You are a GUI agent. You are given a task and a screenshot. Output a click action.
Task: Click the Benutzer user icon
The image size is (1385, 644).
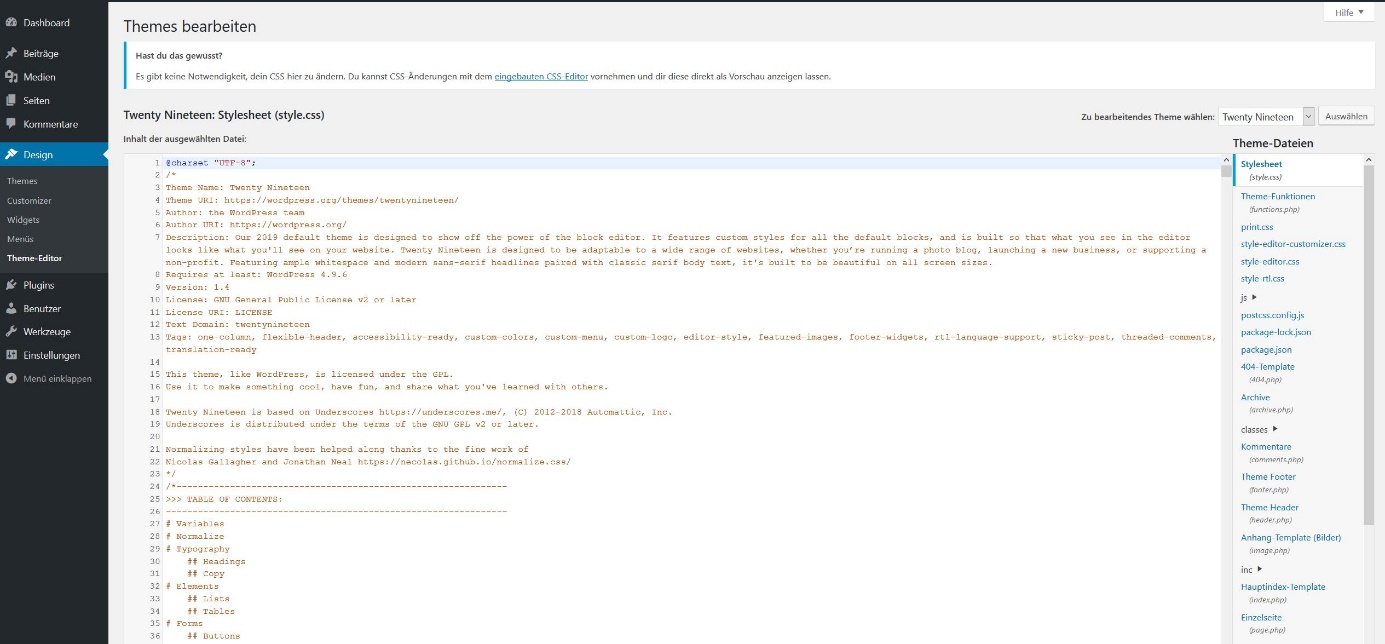11,309
